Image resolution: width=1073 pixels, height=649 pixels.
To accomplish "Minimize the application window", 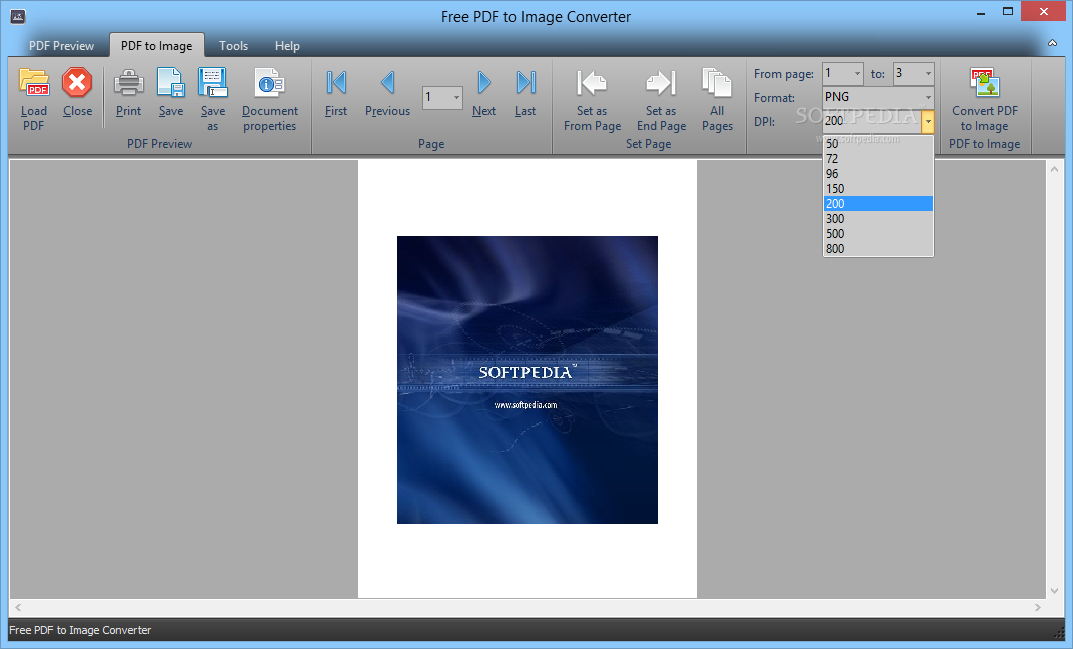I will [981, 12].
